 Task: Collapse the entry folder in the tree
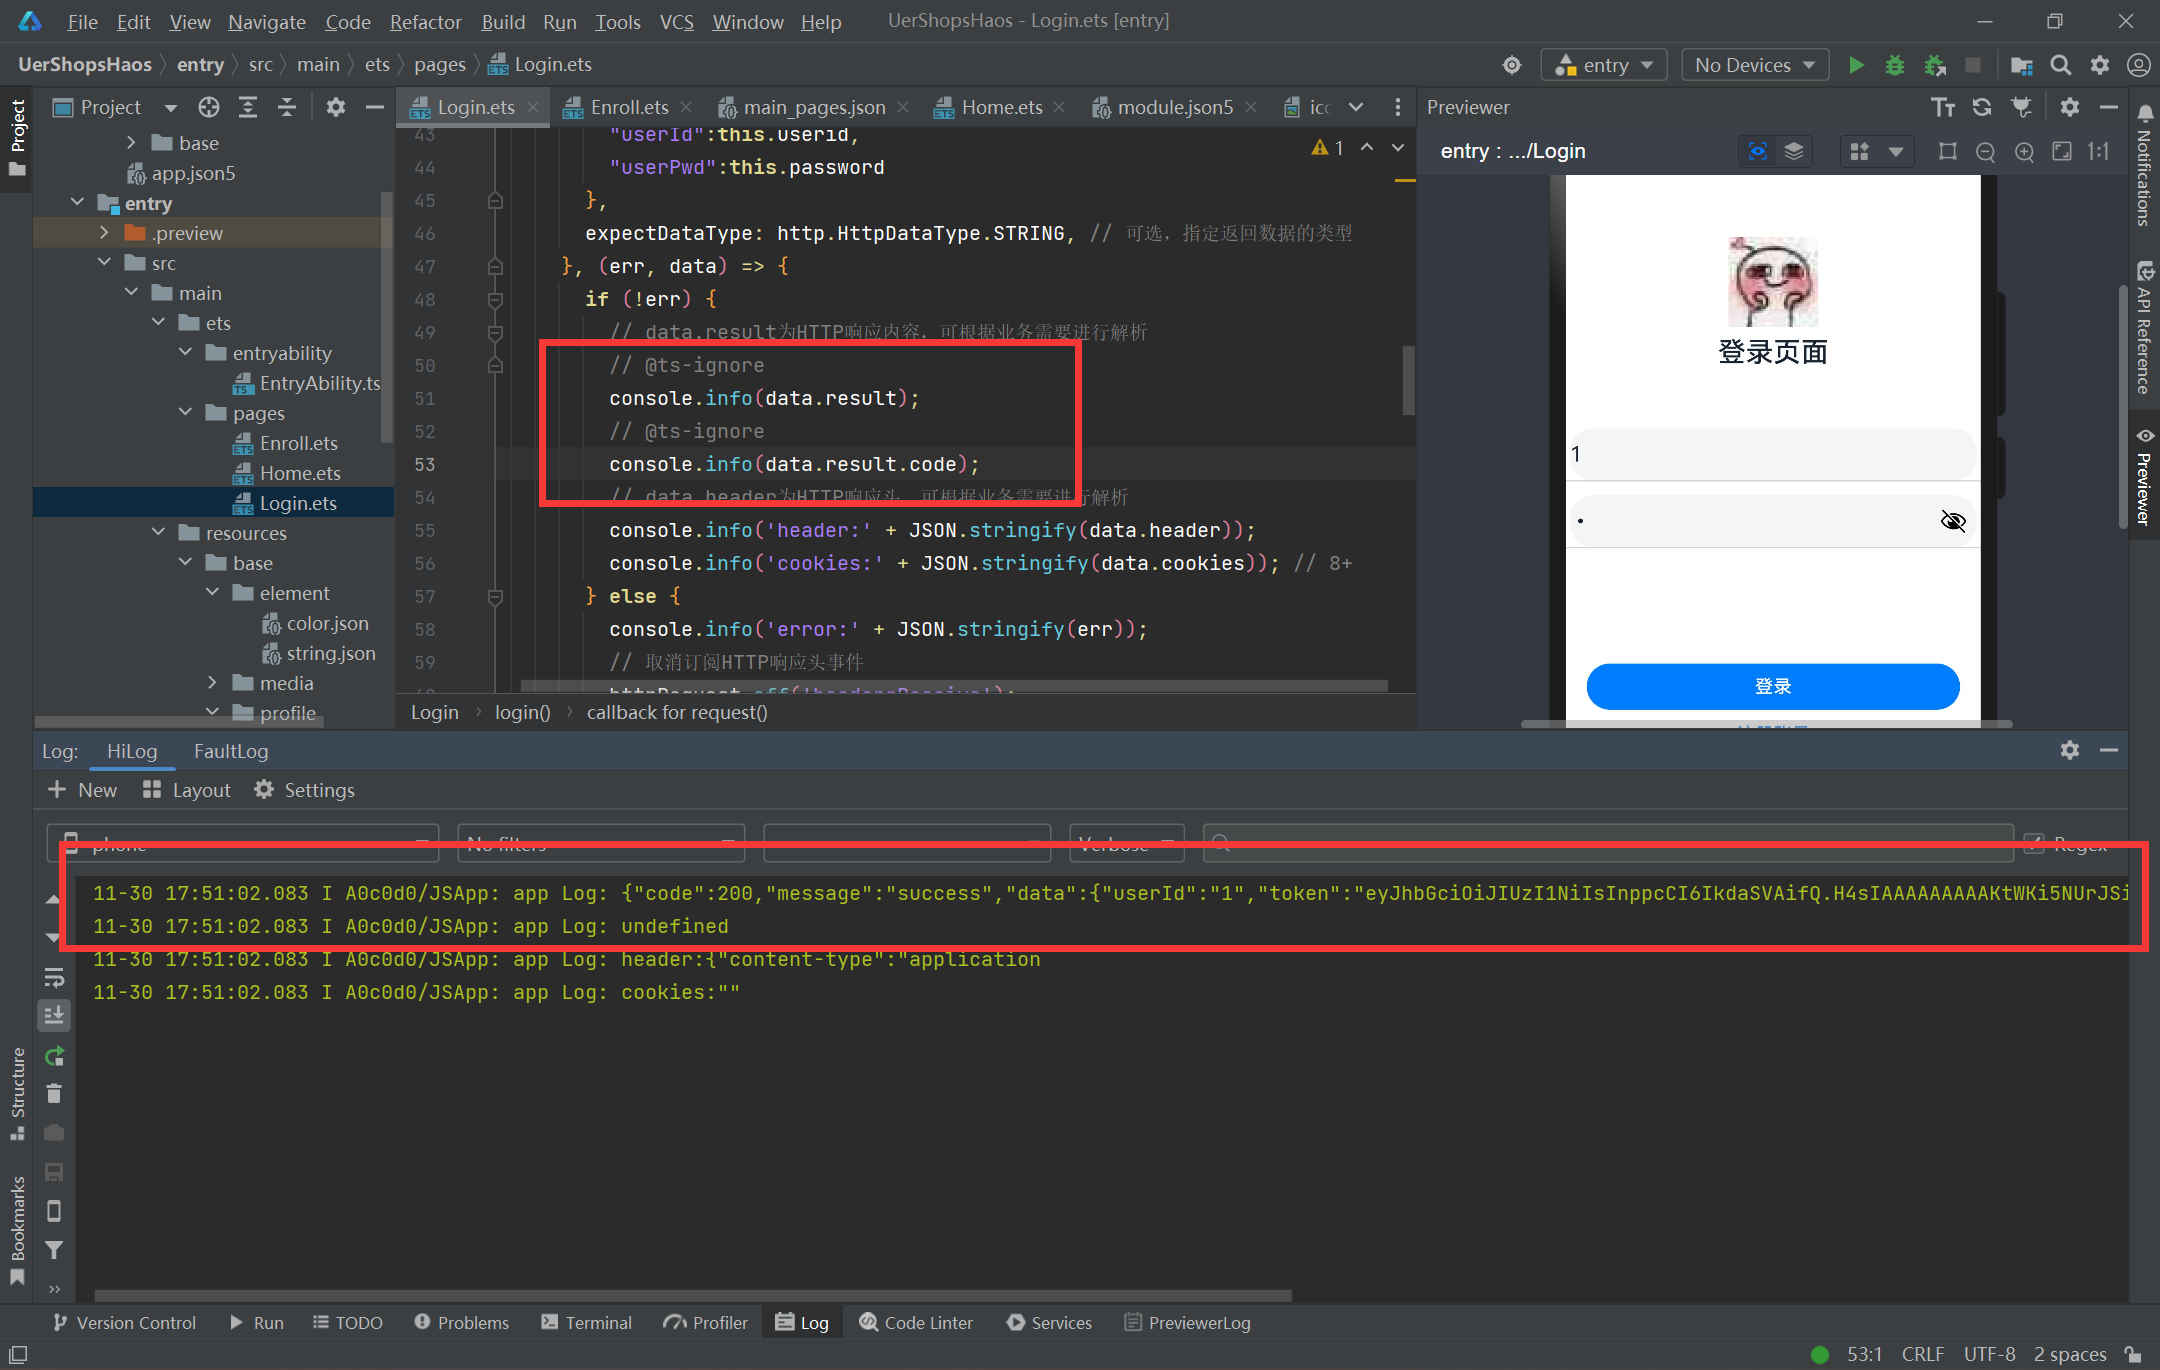(77, 203)
